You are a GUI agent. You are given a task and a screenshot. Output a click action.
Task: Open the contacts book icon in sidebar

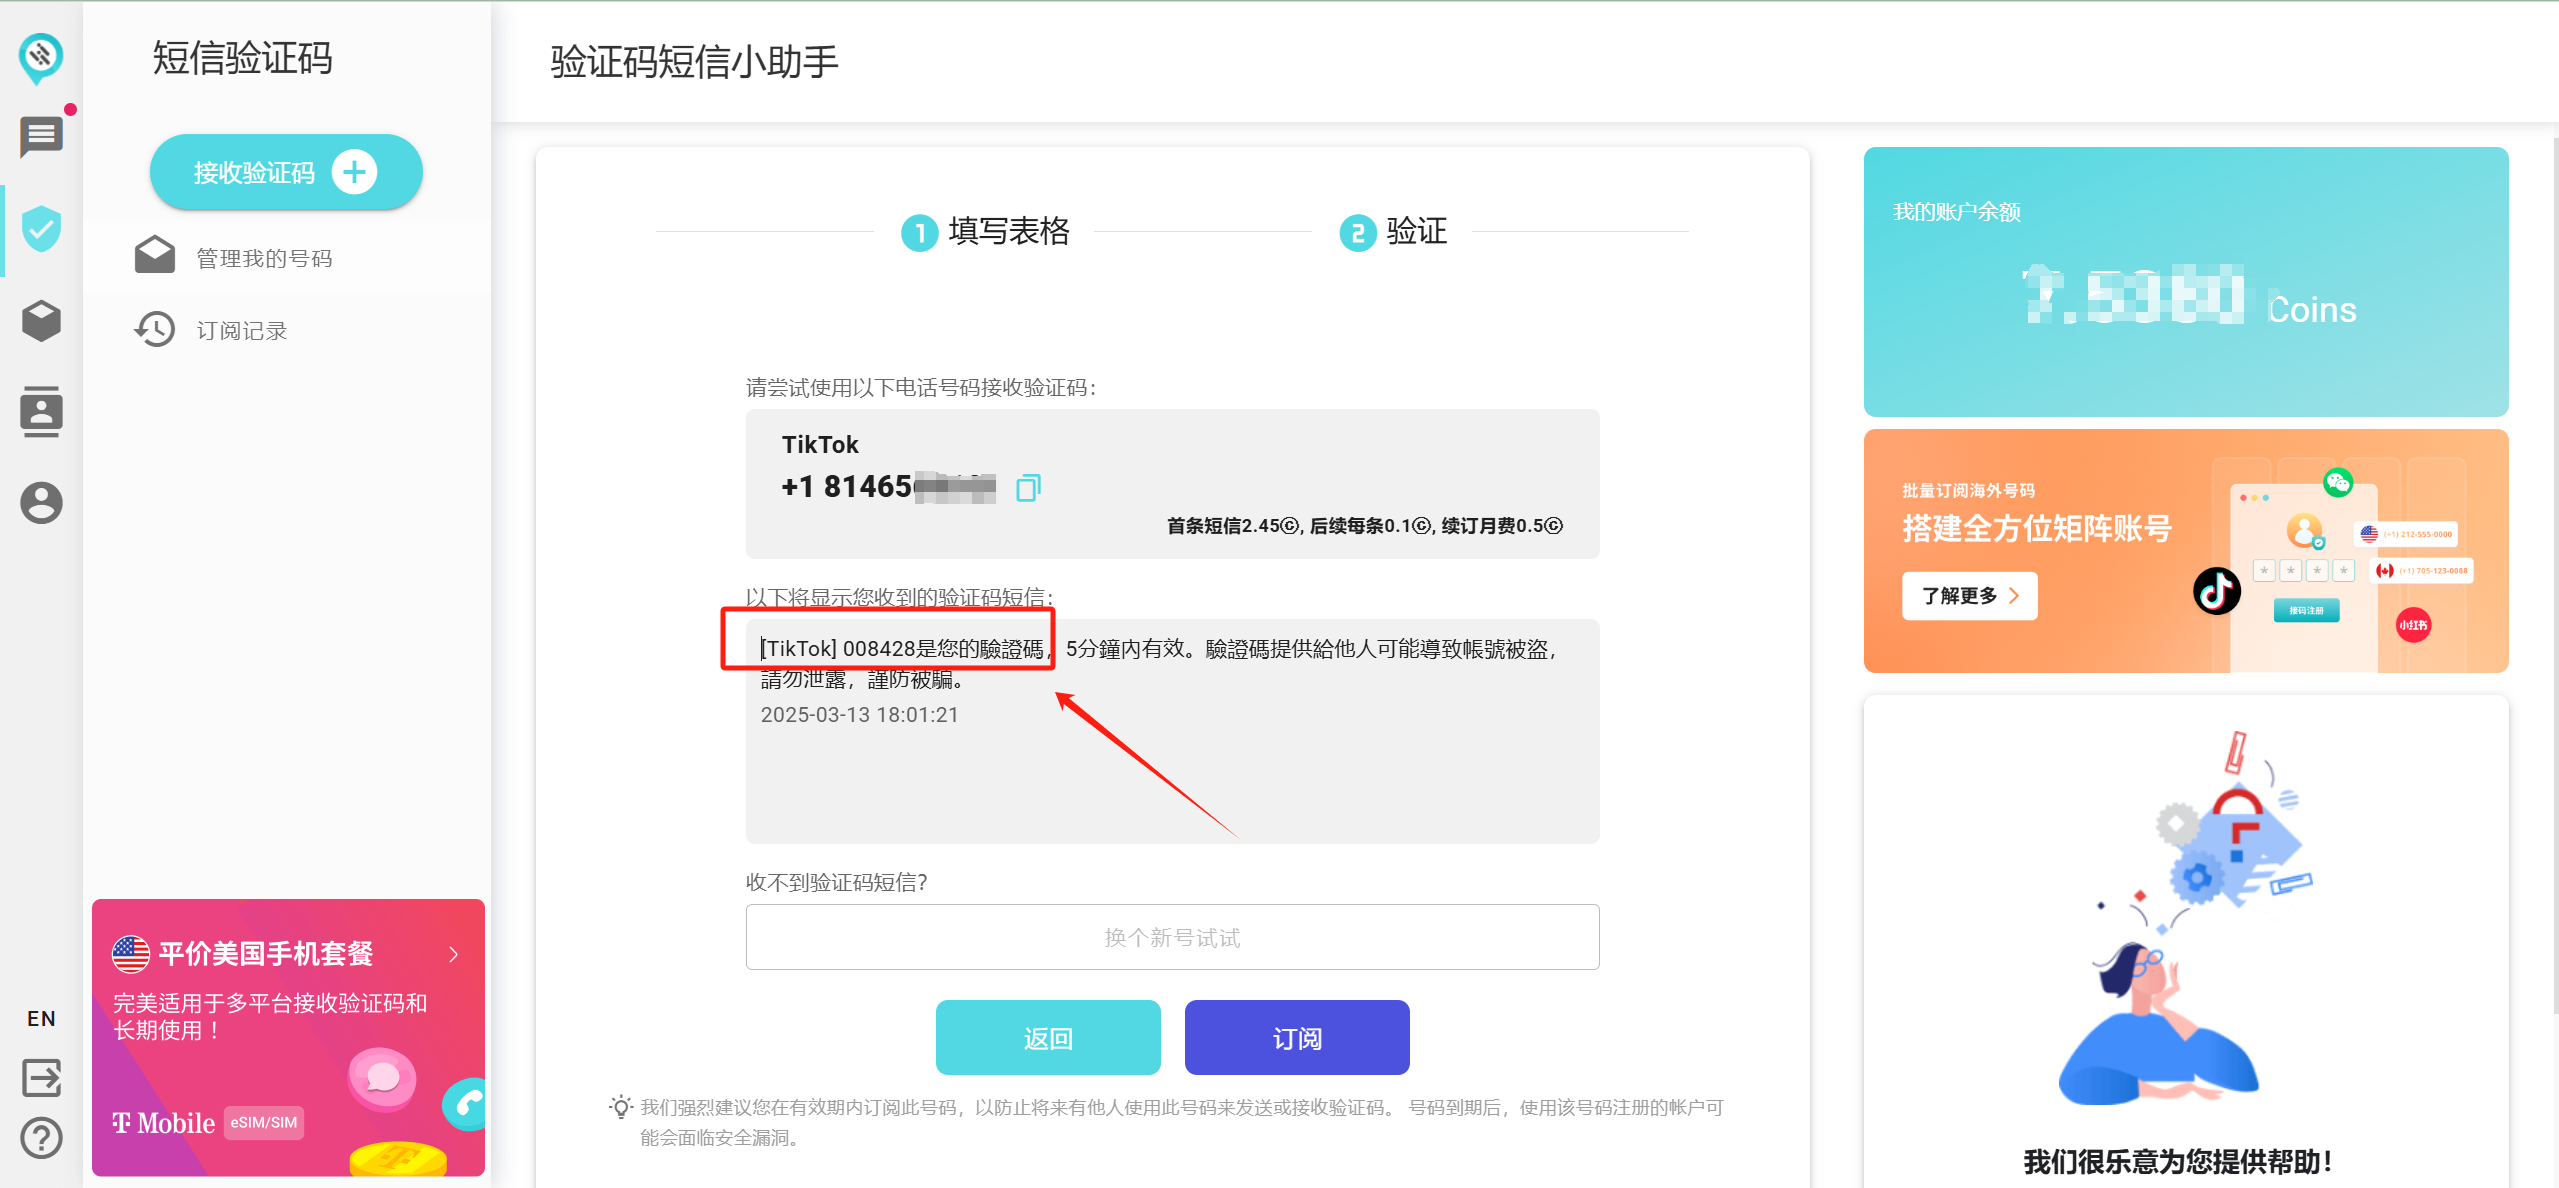[41, 411]
